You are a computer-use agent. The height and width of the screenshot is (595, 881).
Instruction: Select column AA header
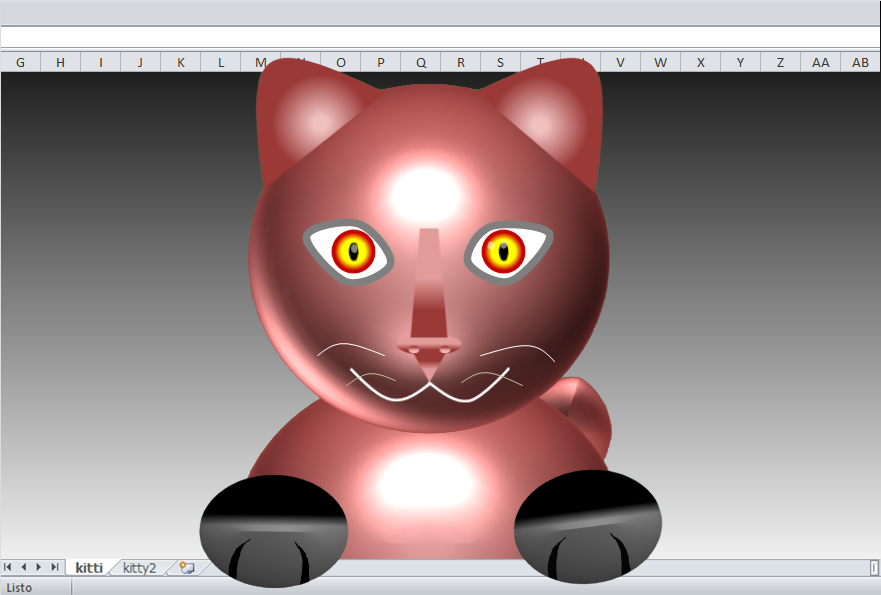[x=820, y=62]
